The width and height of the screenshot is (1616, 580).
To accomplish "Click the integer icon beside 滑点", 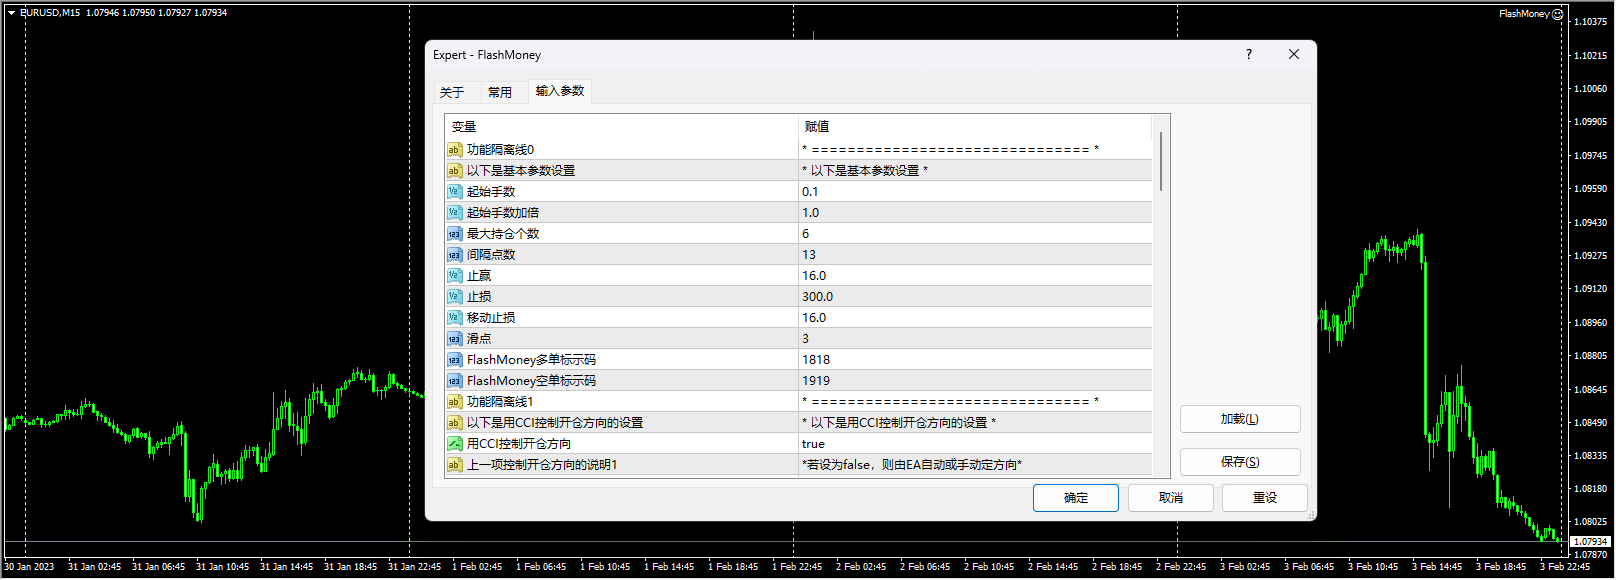I will [x=454, y=339].
